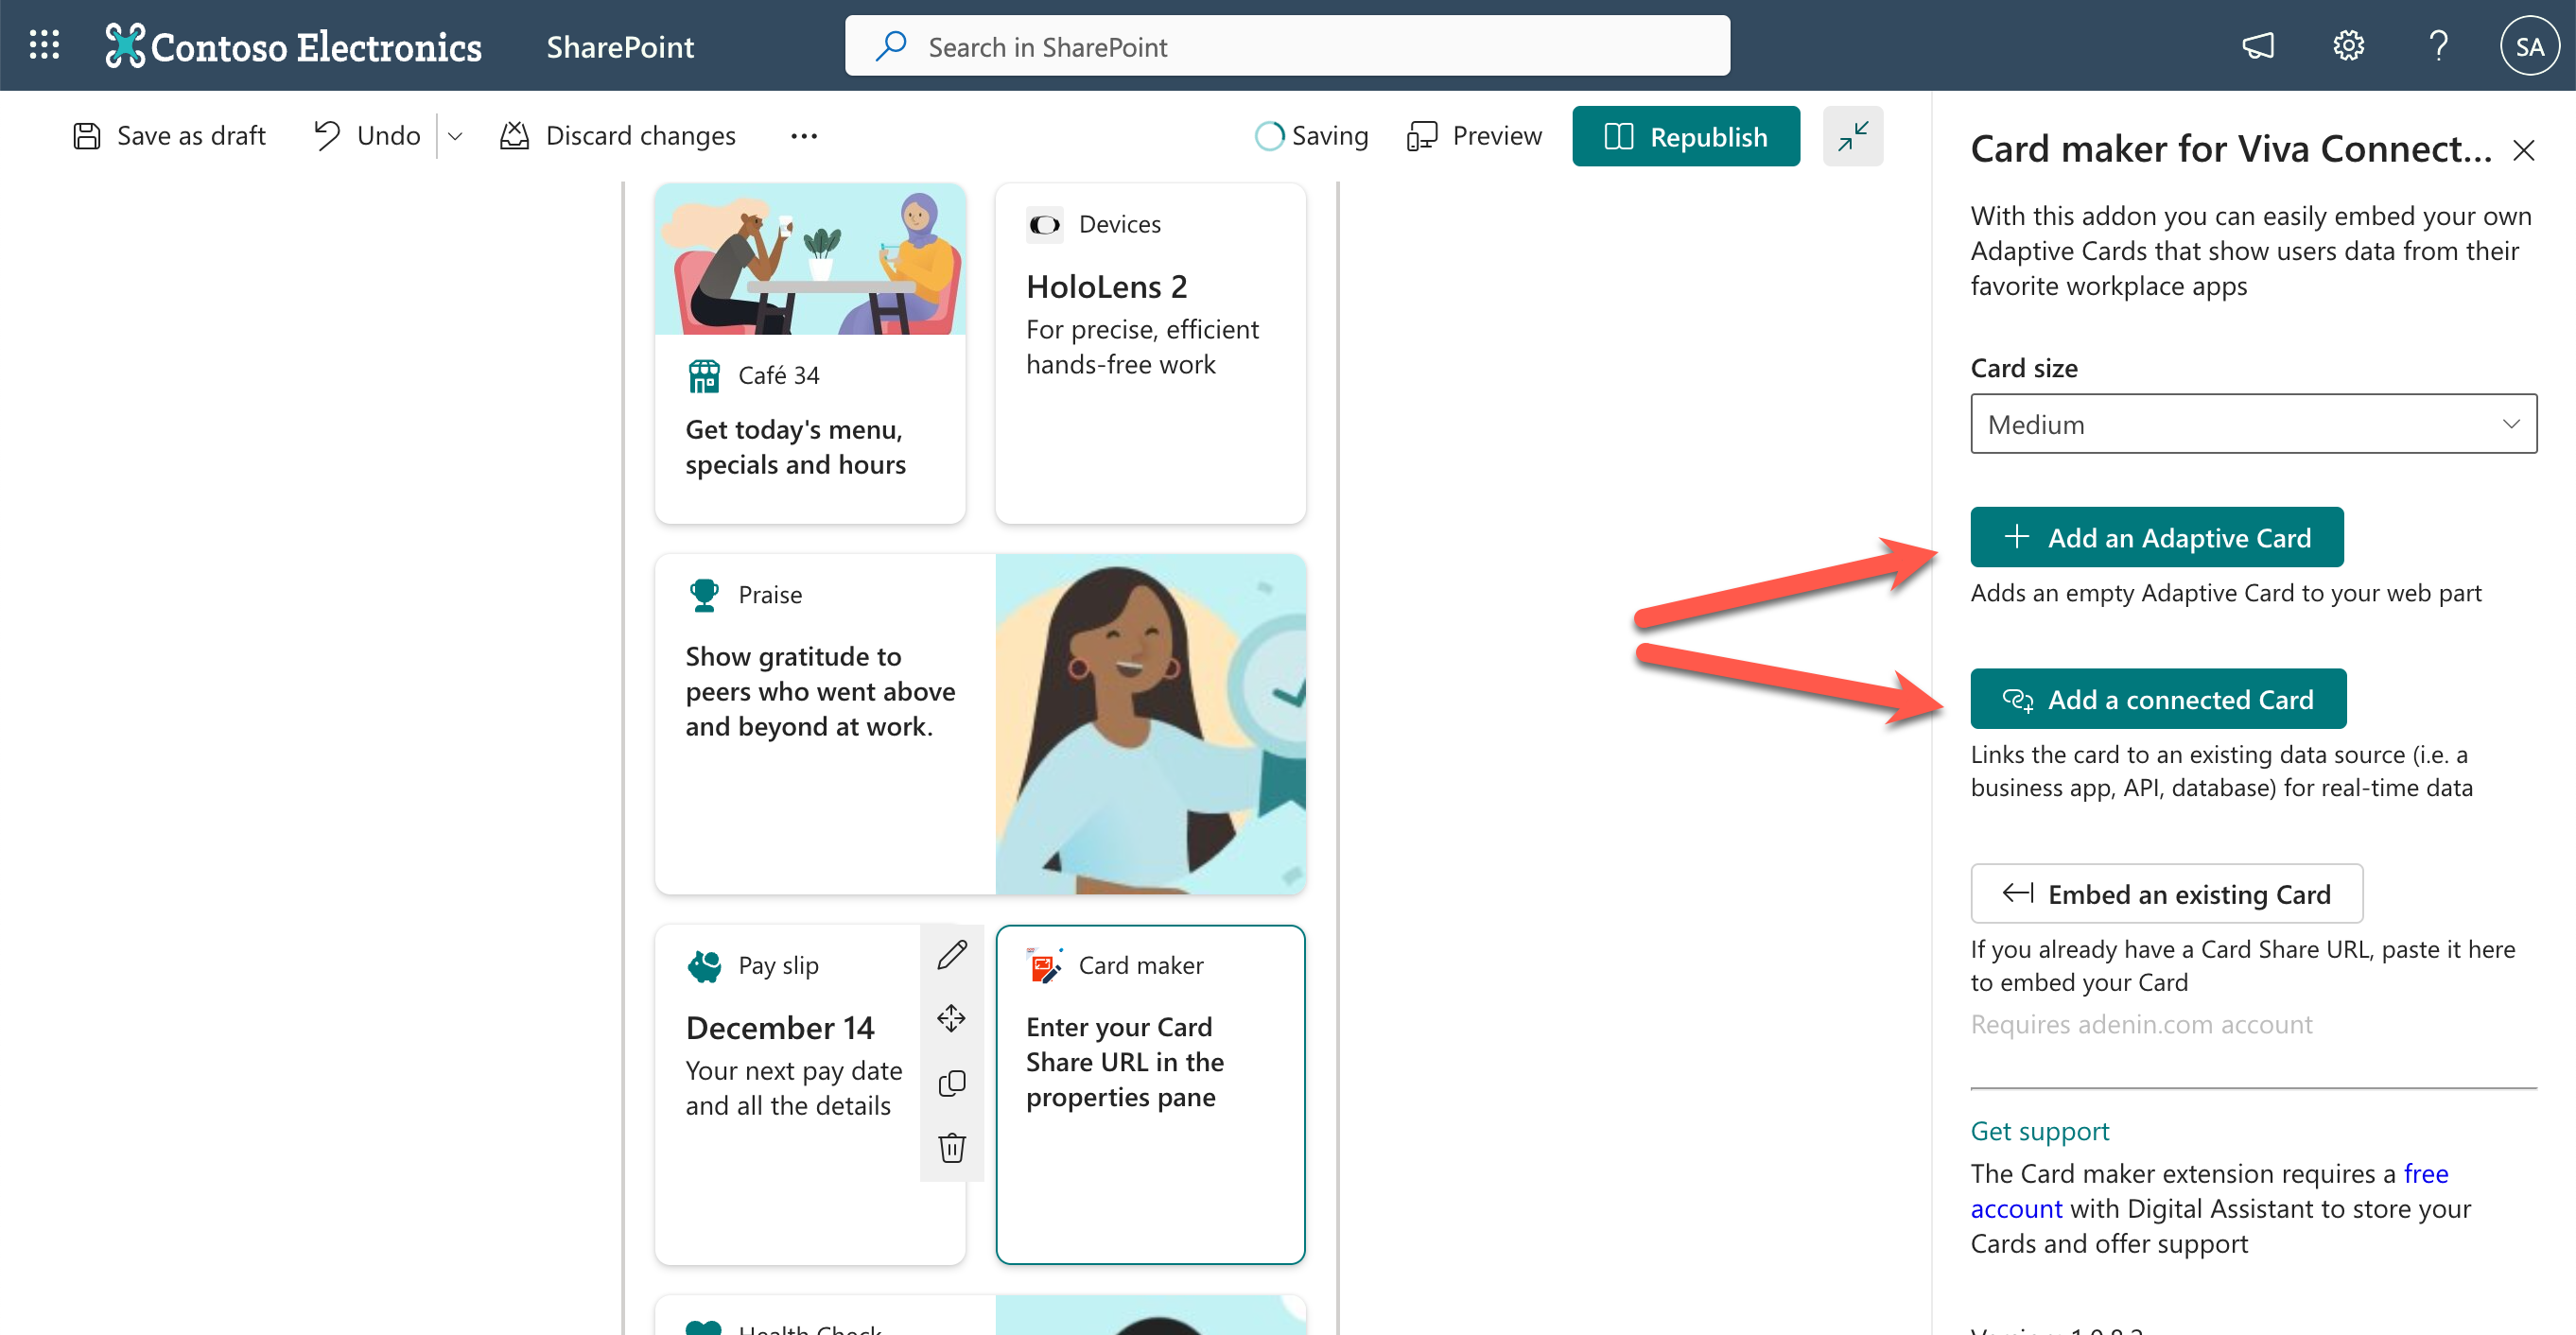Open the SA account avatar

pyautogui.click(x=2529, y=46)
